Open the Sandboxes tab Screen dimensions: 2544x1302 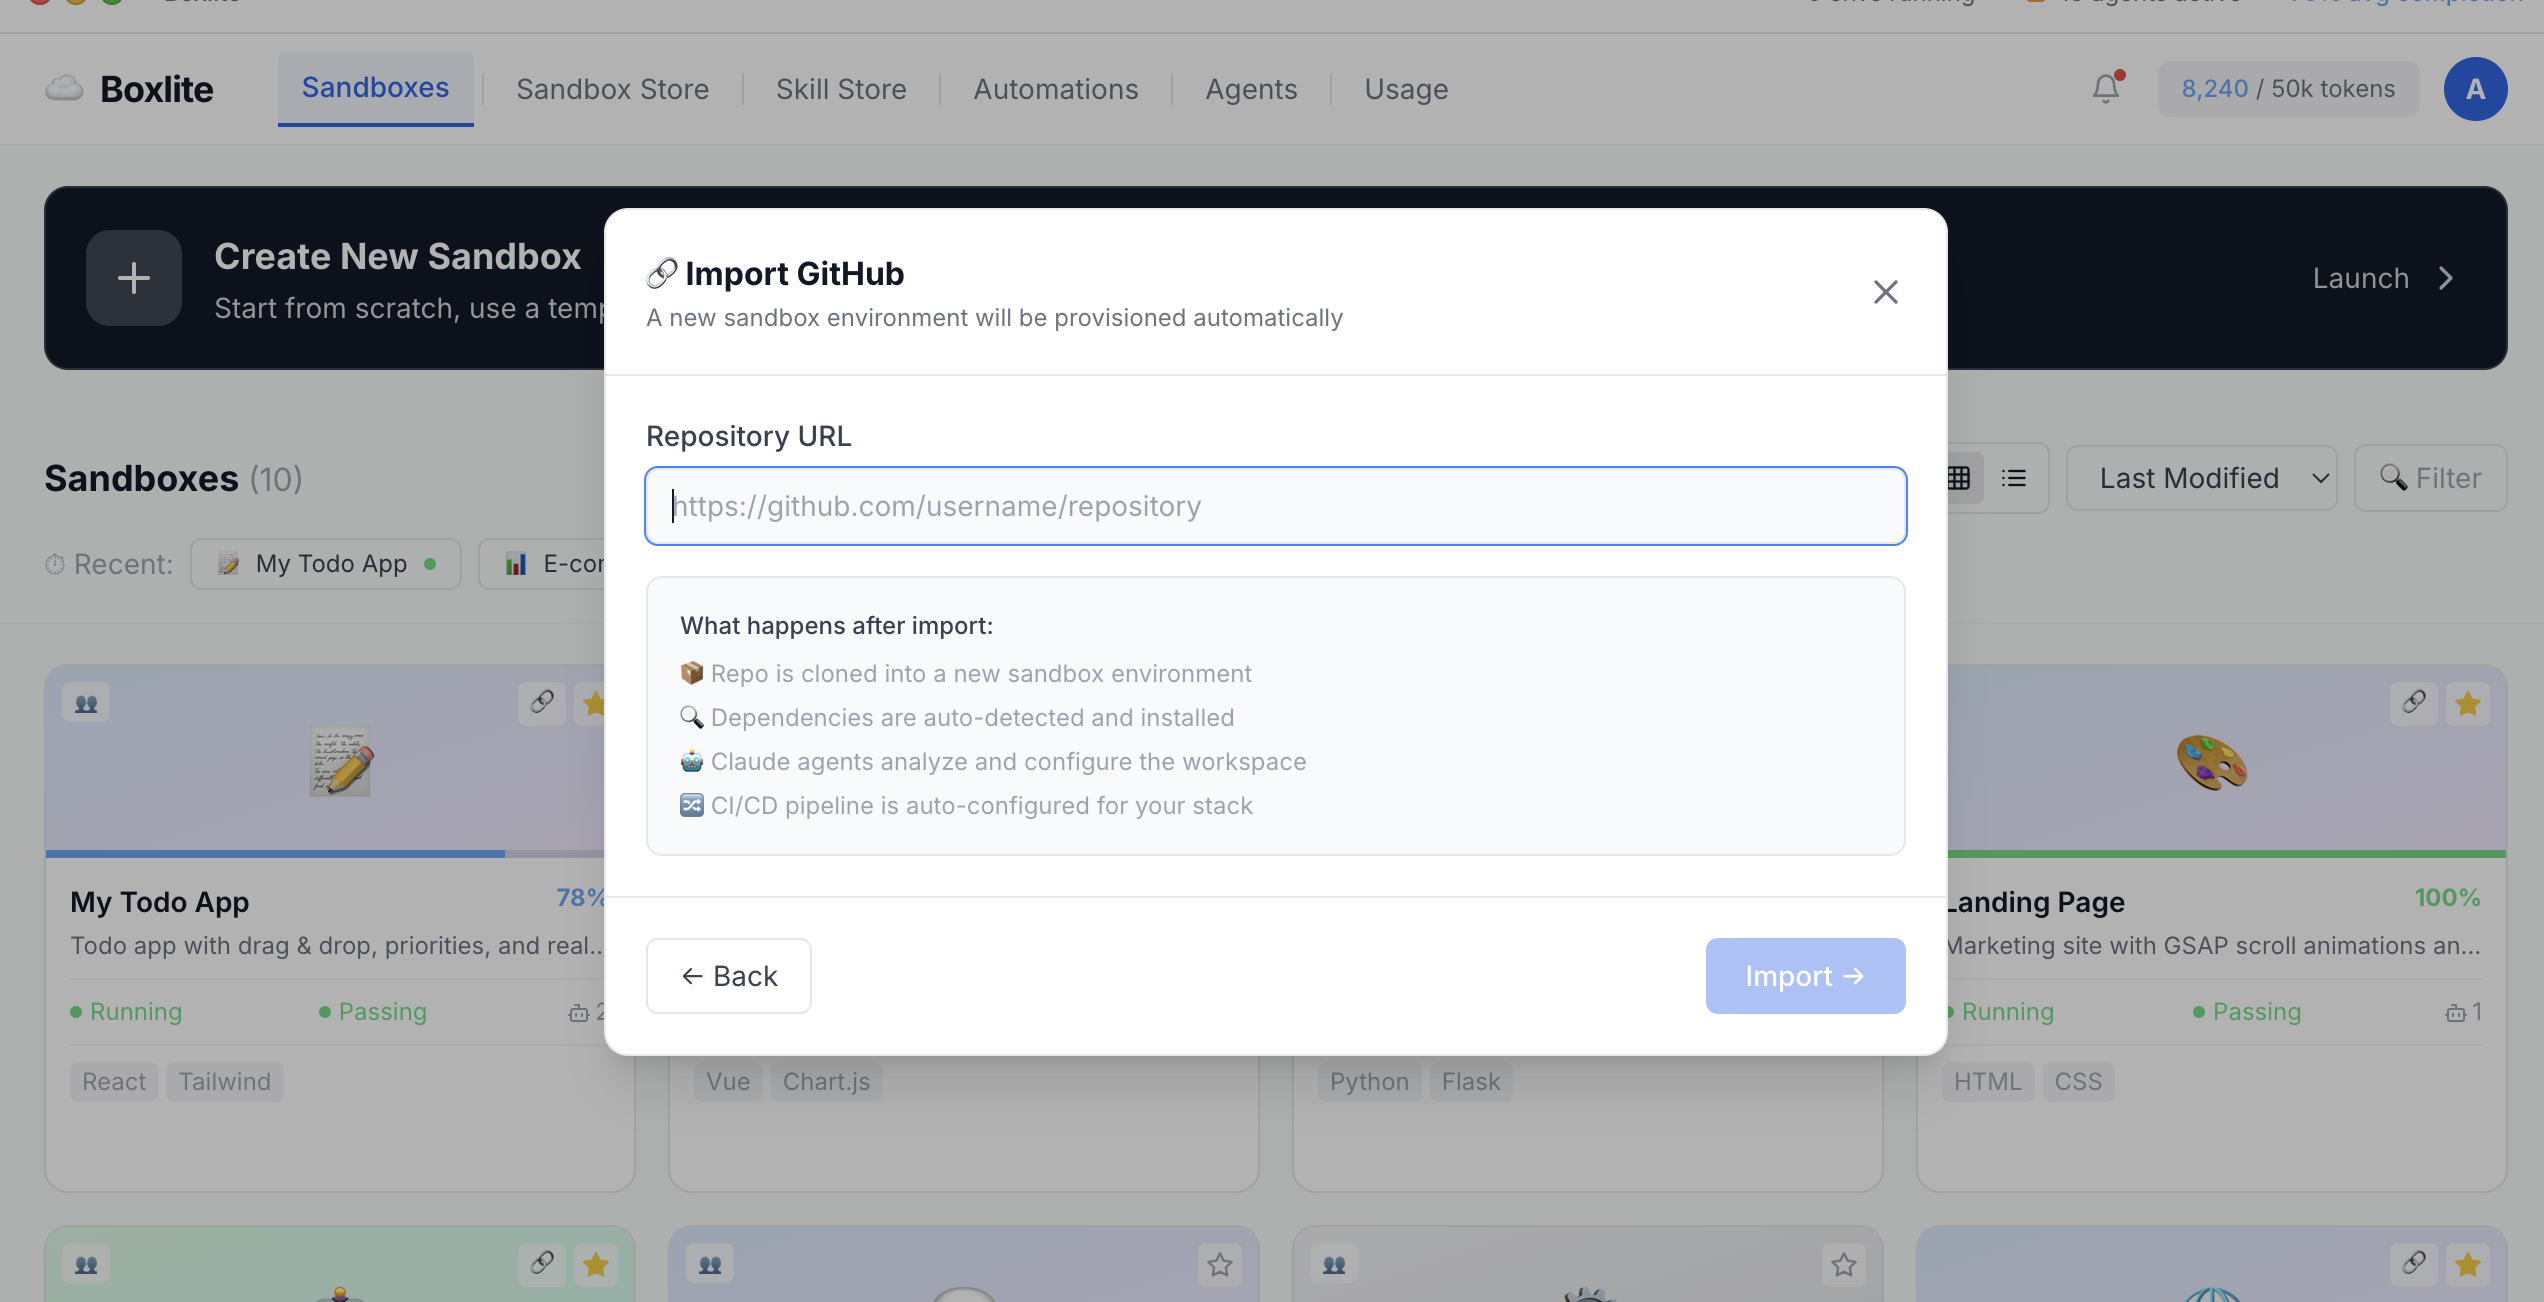pyautogui.click(x=375, y=88)
